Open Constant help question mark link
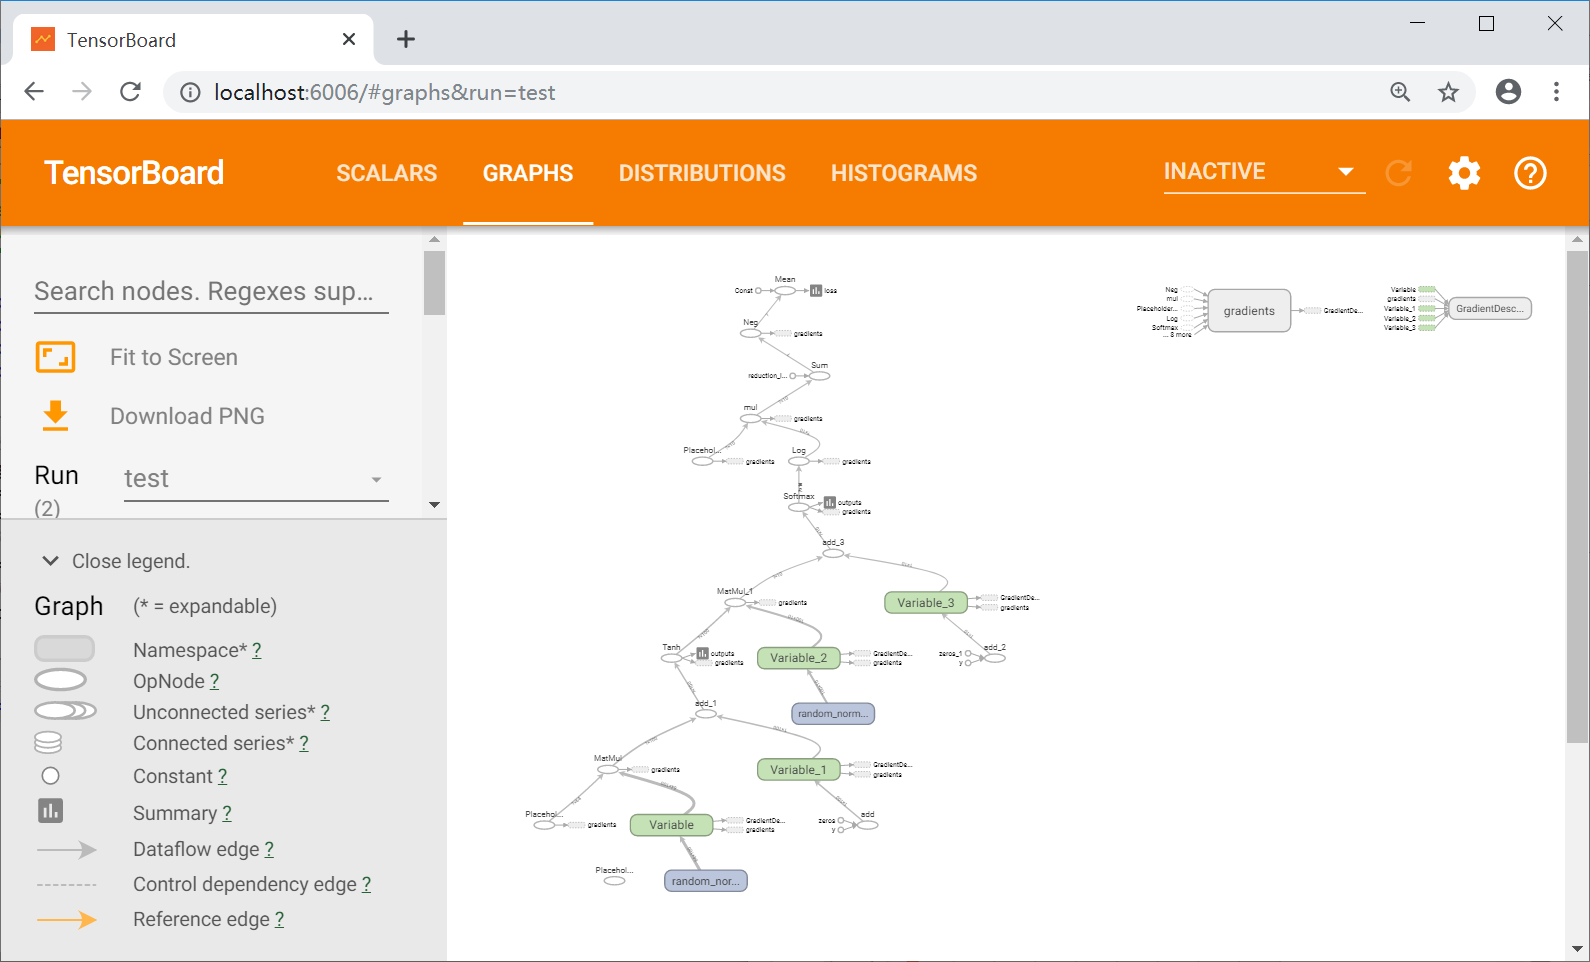Screen dimensions: 1590x962 coord(222,776)
